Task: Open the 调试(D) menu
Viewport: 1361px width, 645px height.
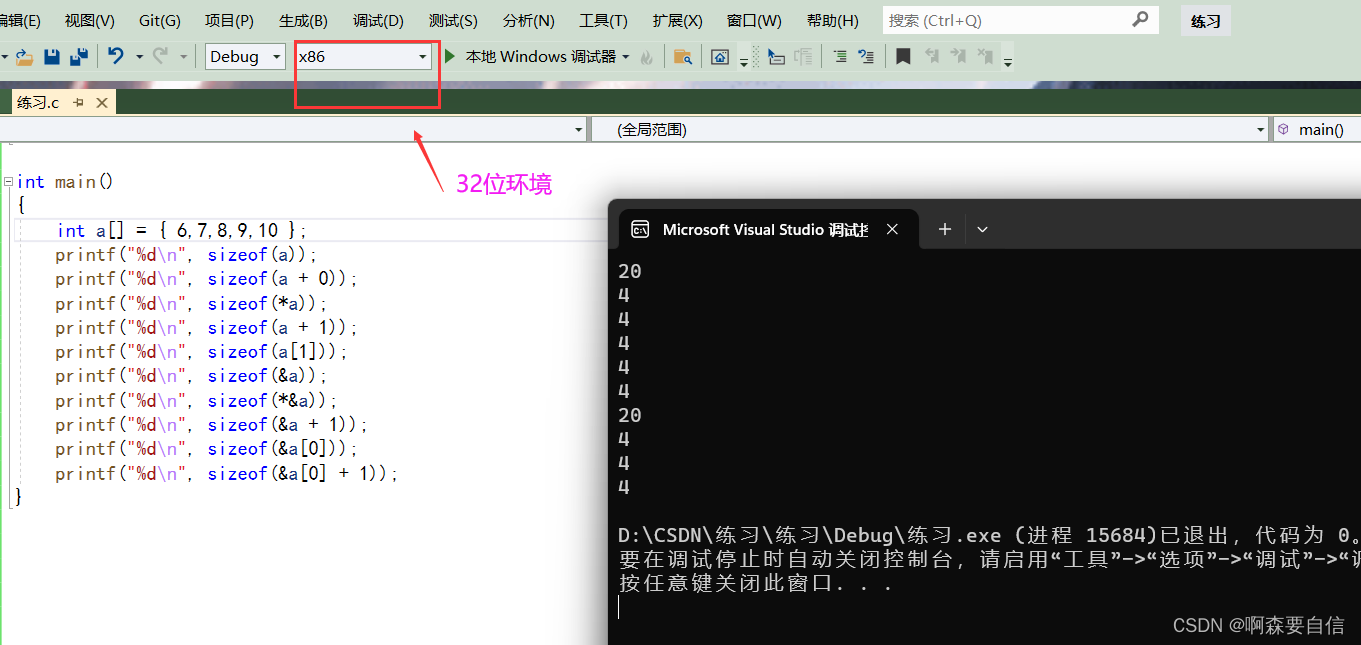Action: click(378, 20)
